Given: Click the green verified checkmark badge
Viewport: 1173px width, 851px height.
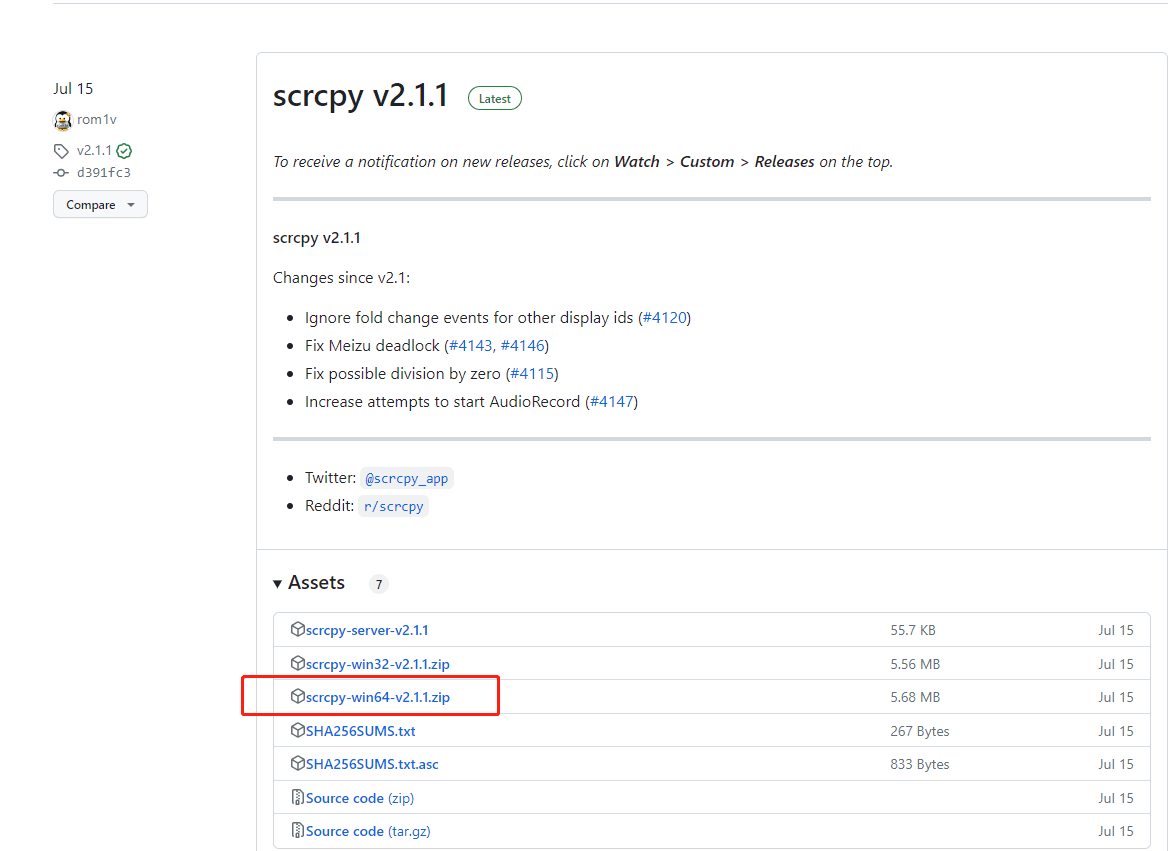Looking at the screenshot, I should coord(124,151).
